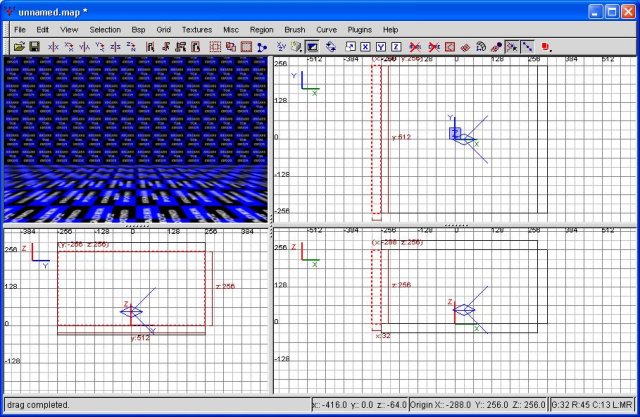Click the 'drag completed.' status message
This screenshot has height=417, width=640.
click(38, 405)
